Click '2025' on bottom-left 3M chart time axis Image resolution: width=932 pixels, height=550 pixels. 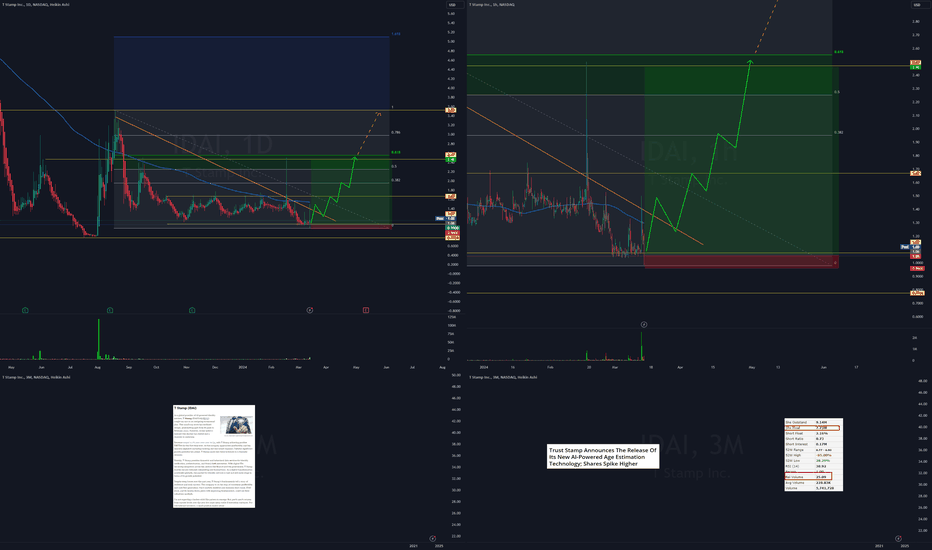[439, 546]
